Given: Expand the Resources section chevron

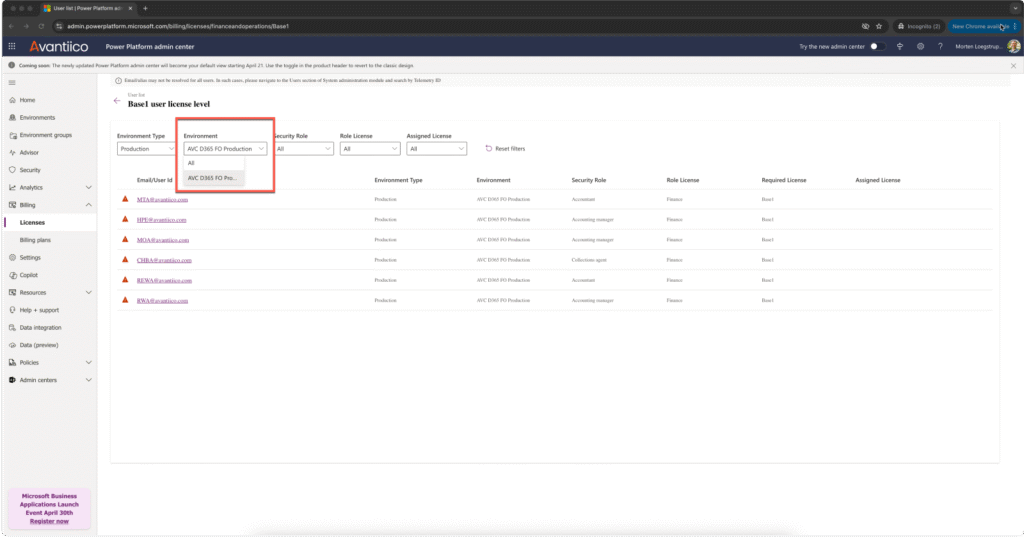Looking at the screenshot, I should (x=89, y=293).
